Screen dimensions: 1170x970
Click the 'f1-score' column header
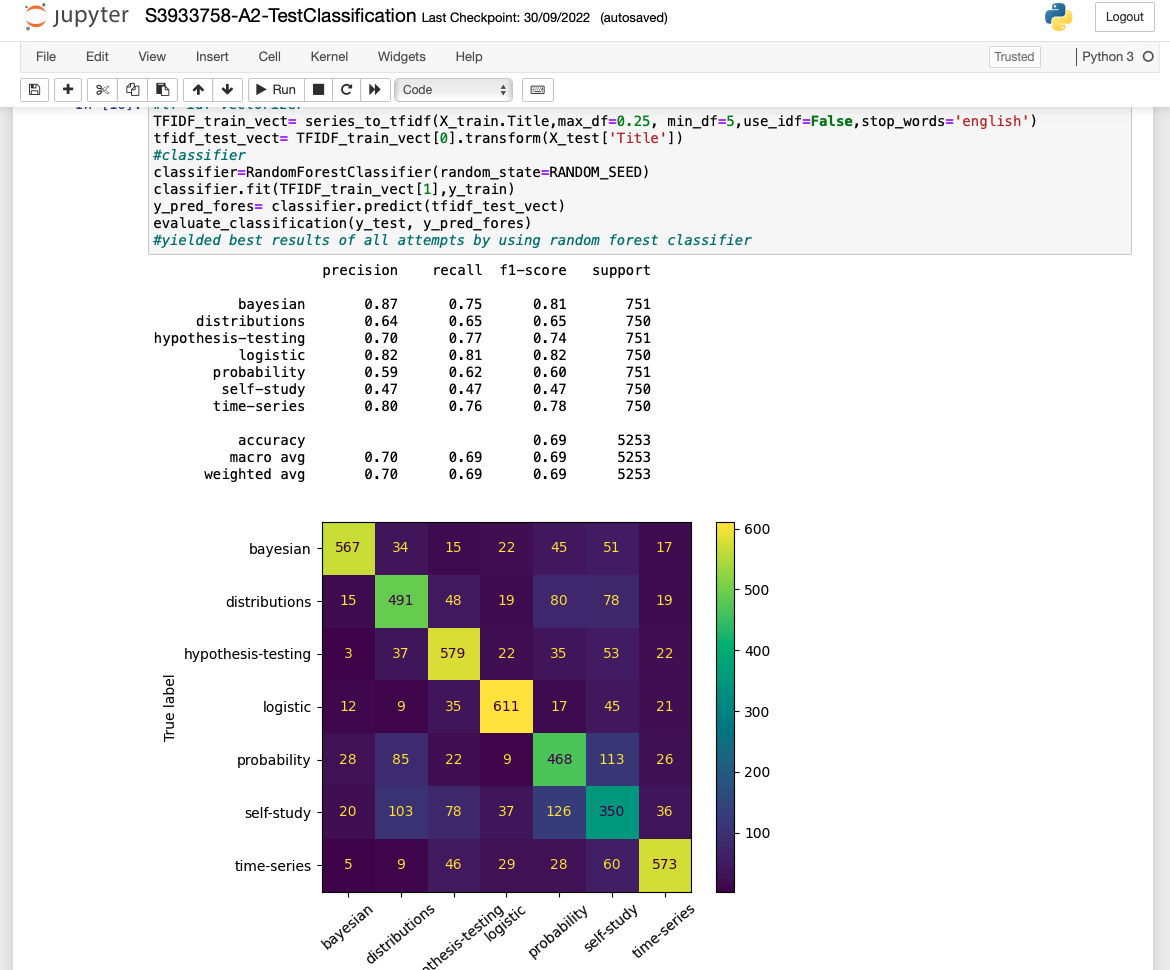pos(533,270)
